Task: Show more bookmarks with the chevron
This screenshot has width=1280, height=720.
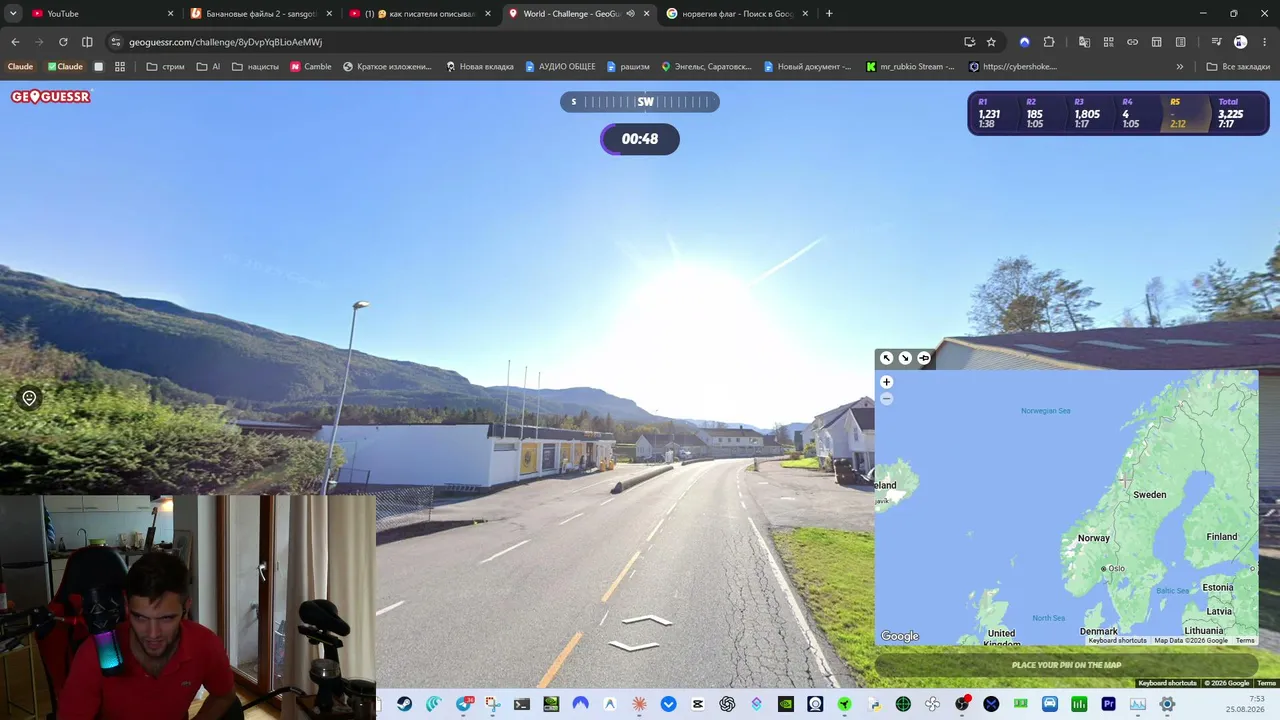Action: (1180, 67)
